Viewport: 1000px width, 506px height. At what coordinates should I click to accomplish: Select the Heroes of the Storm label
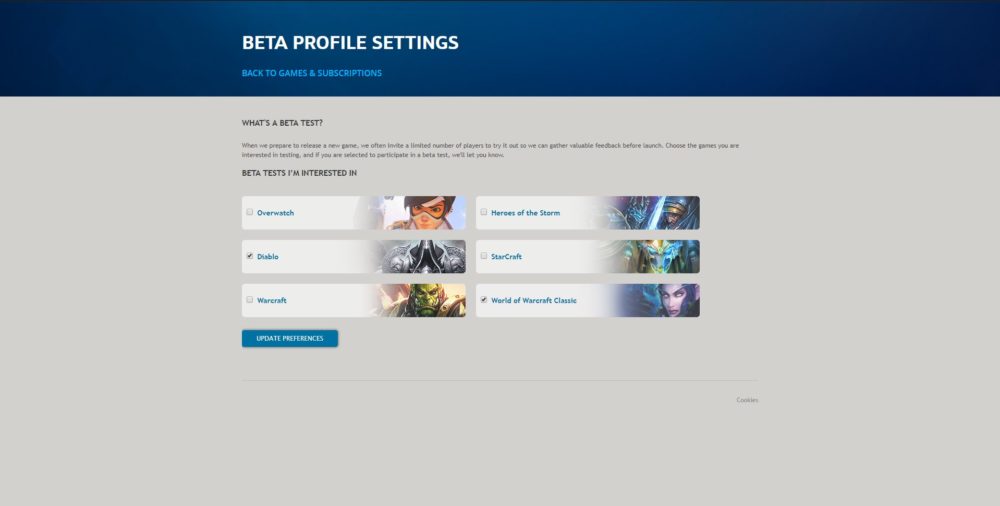525,213
